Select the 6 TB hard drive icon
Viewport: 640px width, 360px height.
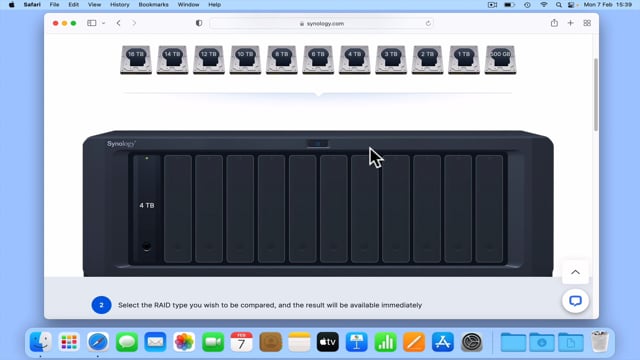click(318, 60)
